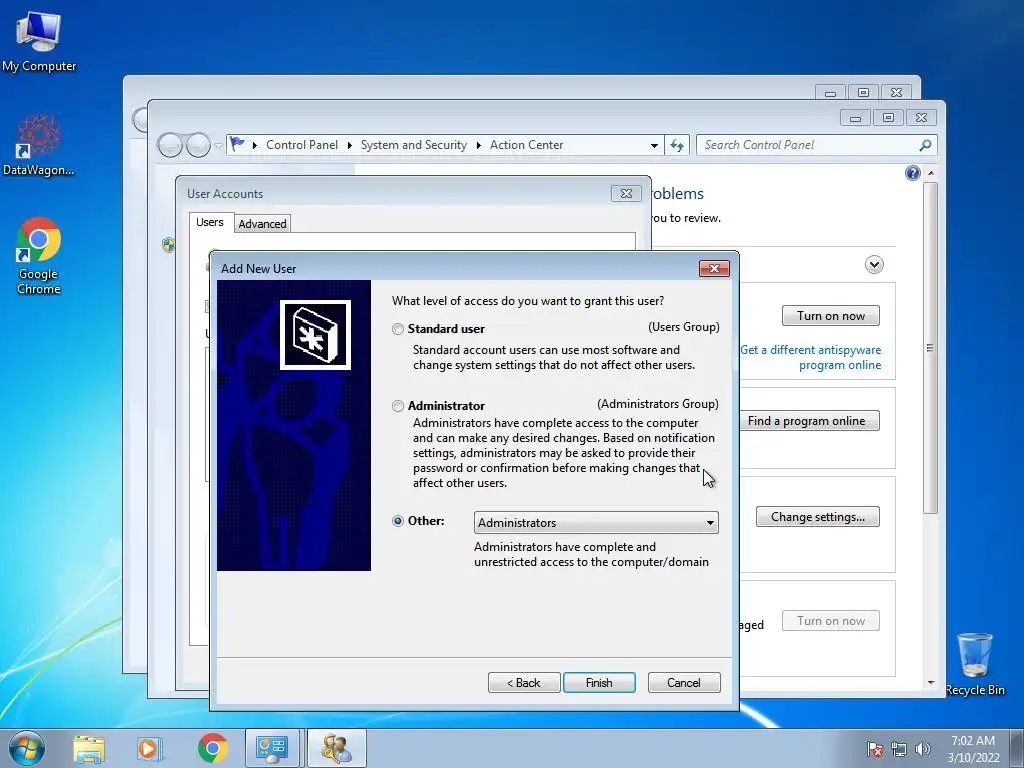Open Get a different antispyware program online link
The image size is (1024, 768).
810,357
